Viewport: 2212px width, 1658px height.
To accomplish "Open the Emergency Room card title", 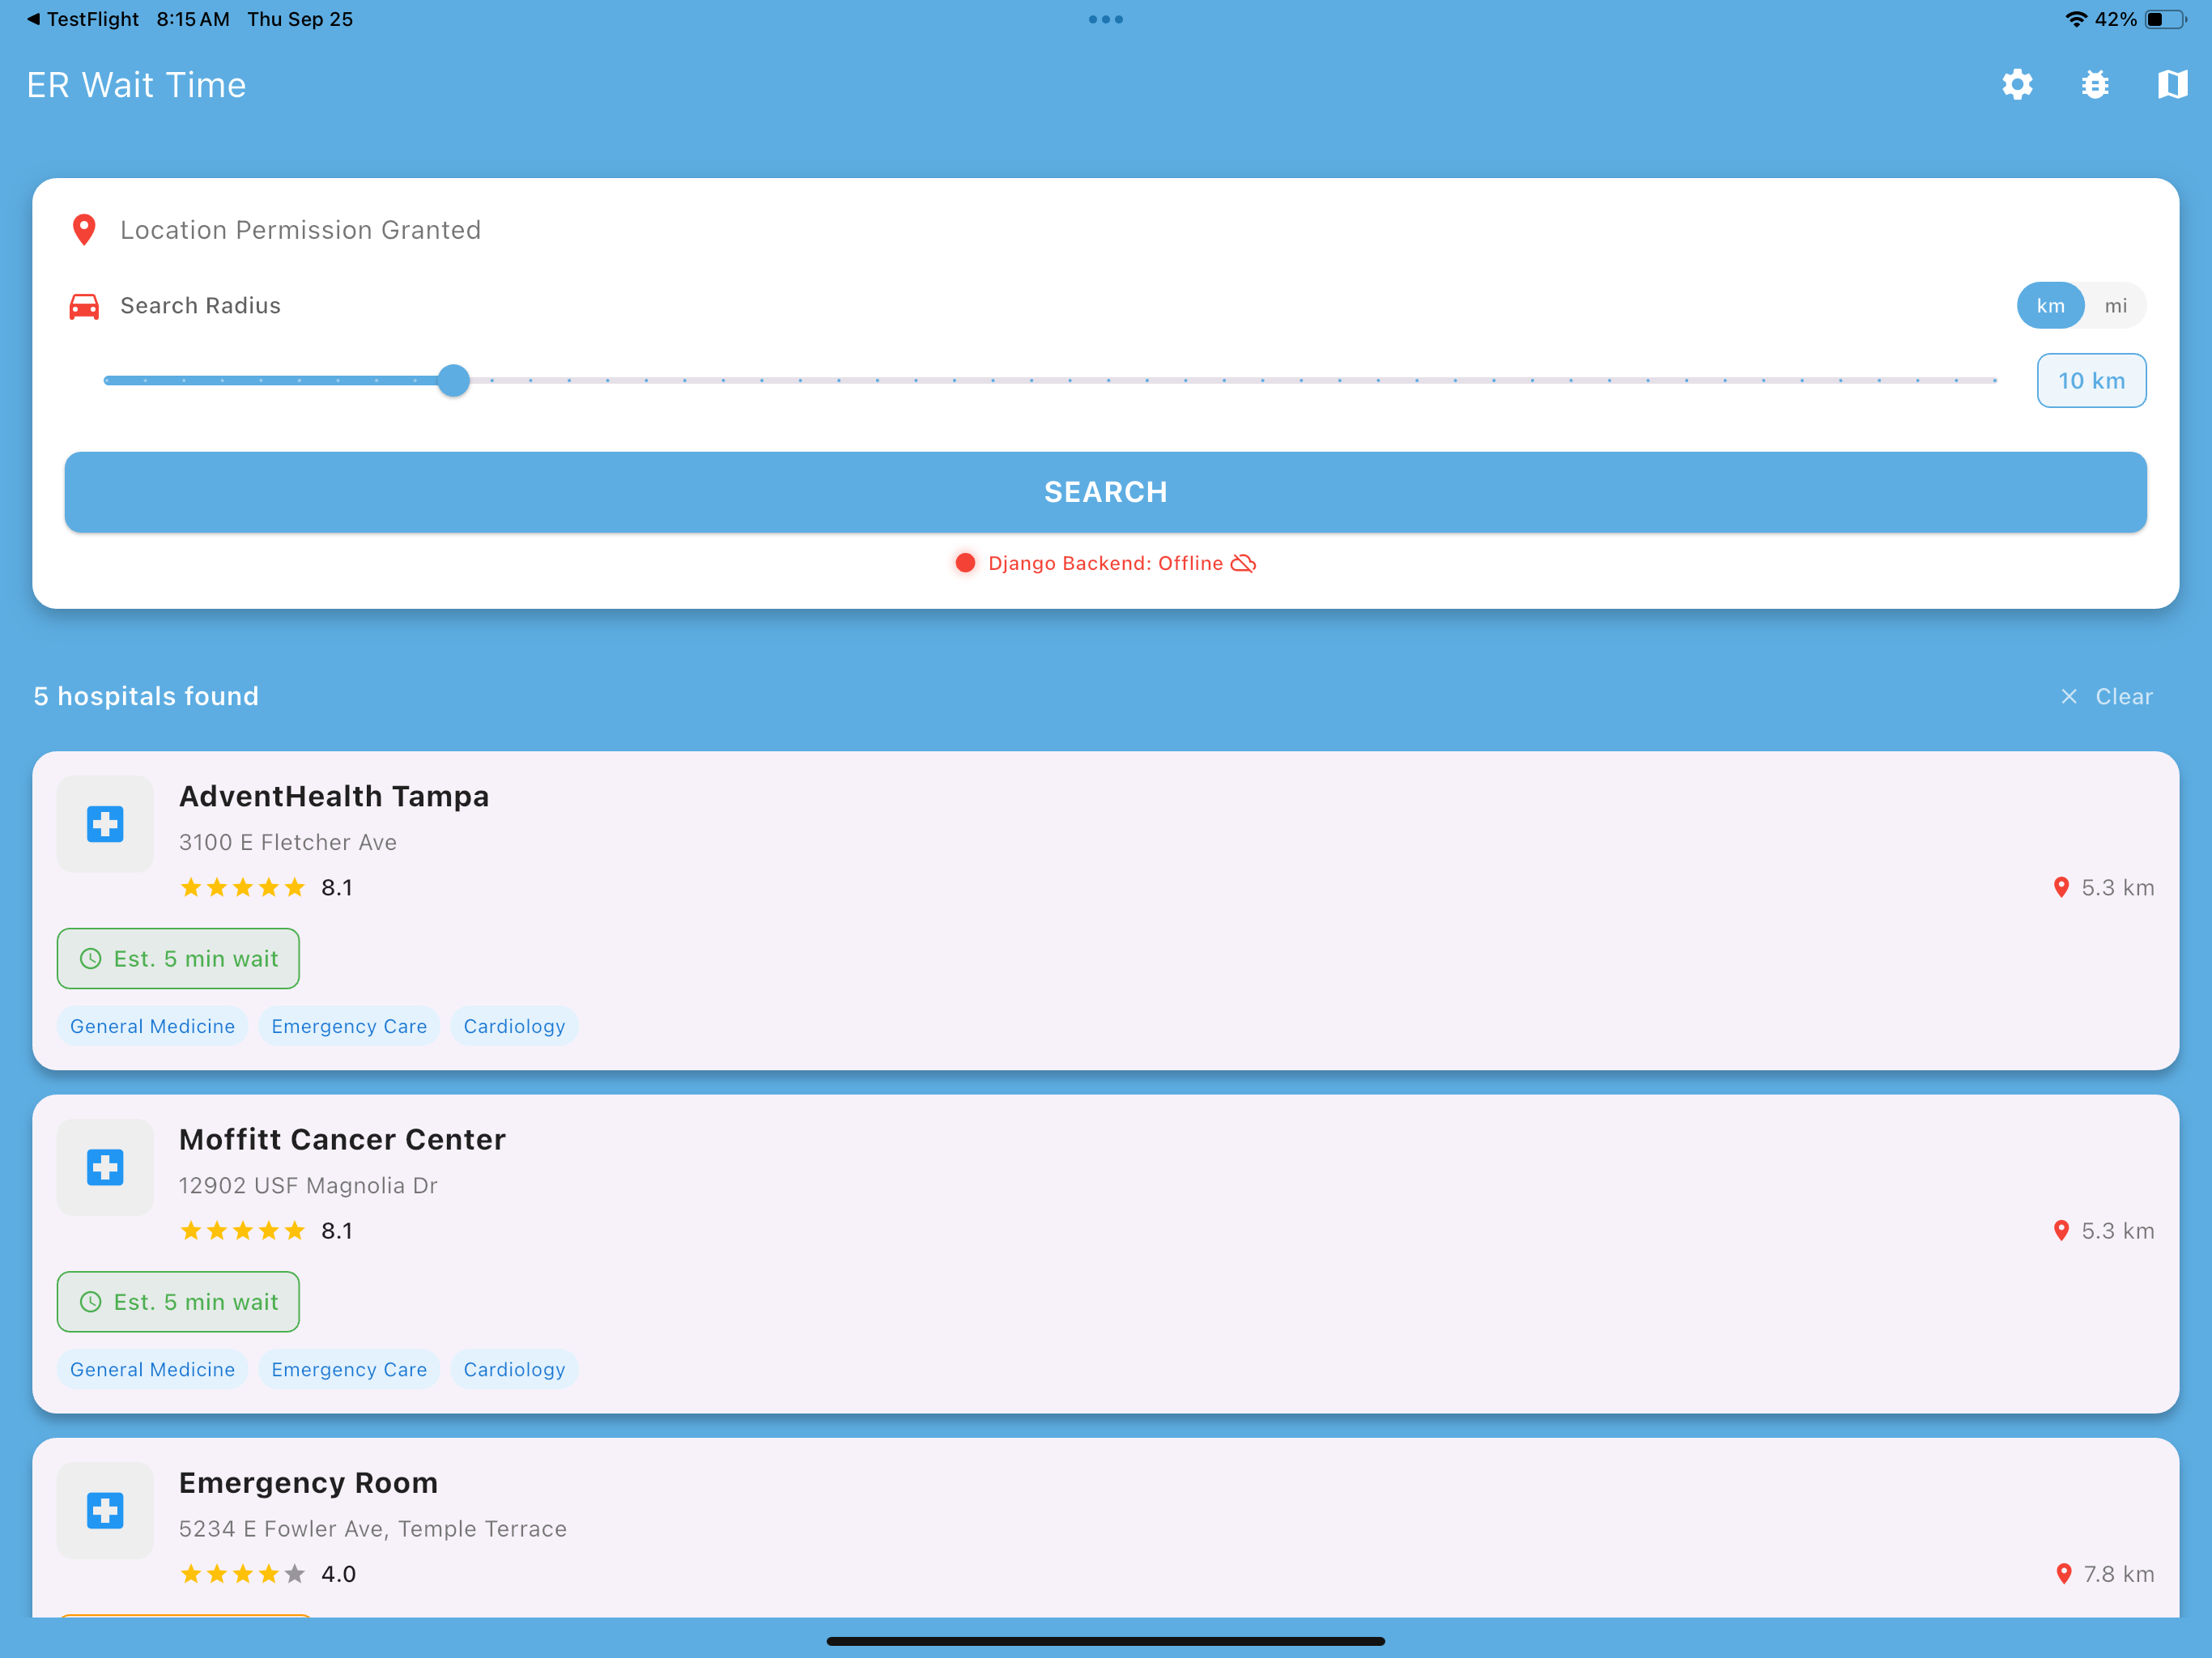I will [308, 1482].
